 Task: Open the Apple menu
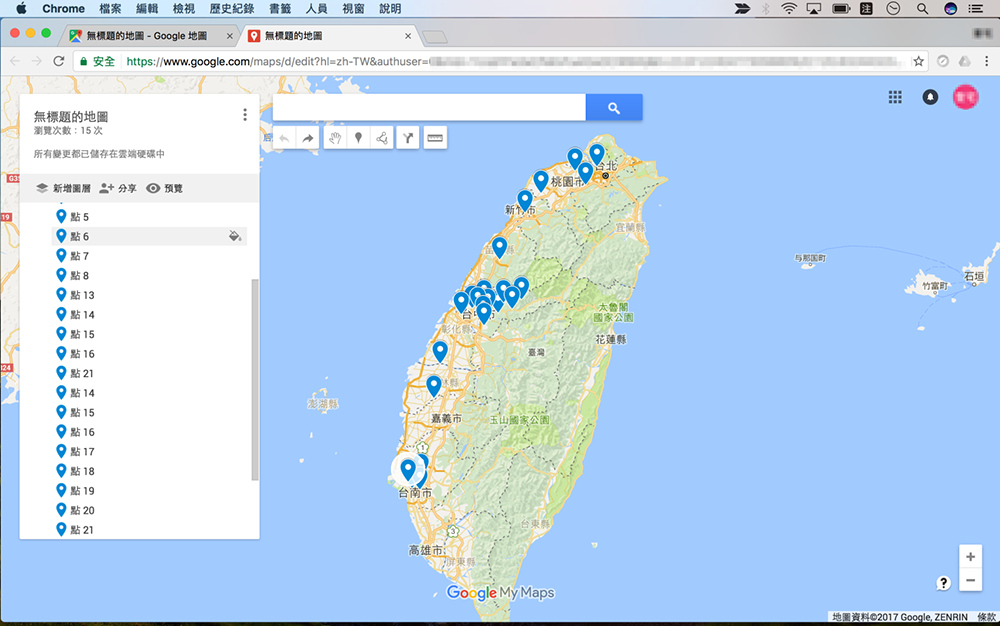coord(21,8)
